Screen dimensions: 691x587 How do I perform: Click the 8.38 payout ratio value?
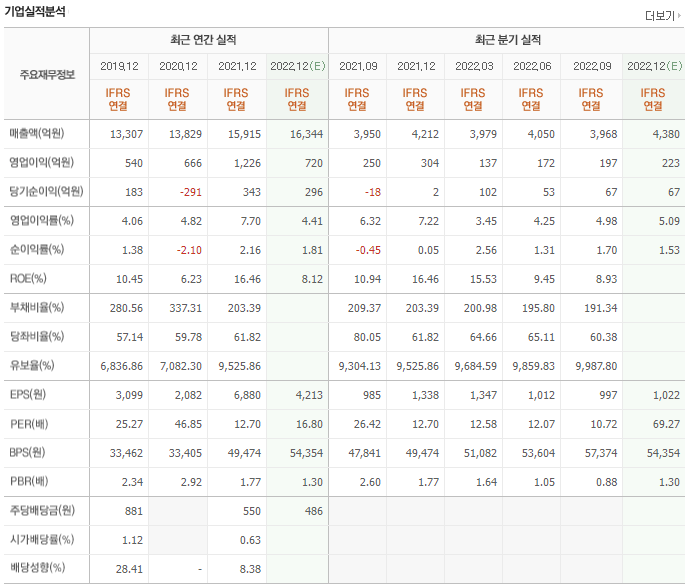pyautogui.click(x=251, y=569)
